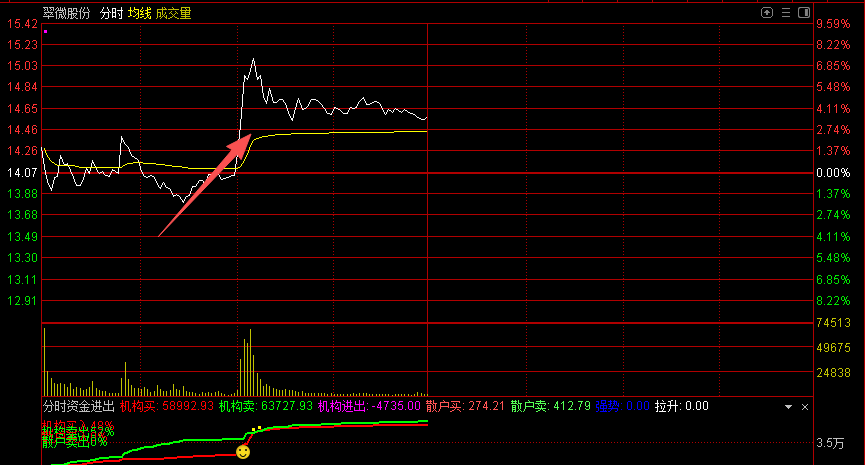Image resolution: width=865 pixels, height=465 pixels.
Task: Toggle the 成交量 volume legend
Action: pos(173,13)
